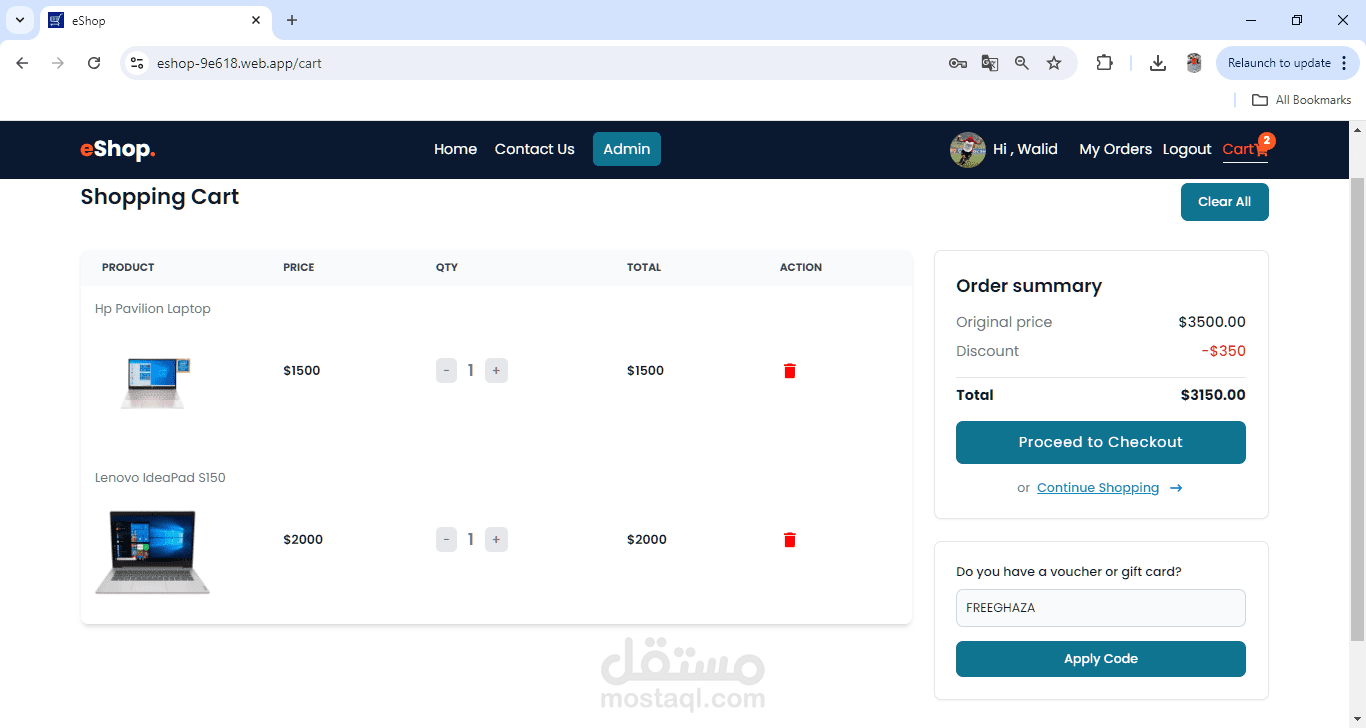Click the Hp Pavilion Laptop product image
This screenshot has width=1366, height=728.
pyautogui.click(x=155, y=383)
